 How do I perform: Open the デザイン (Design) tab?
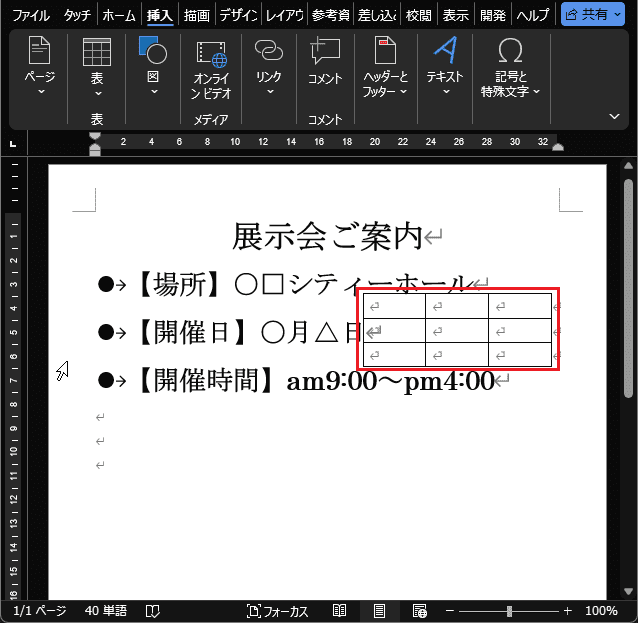(238, 15)
